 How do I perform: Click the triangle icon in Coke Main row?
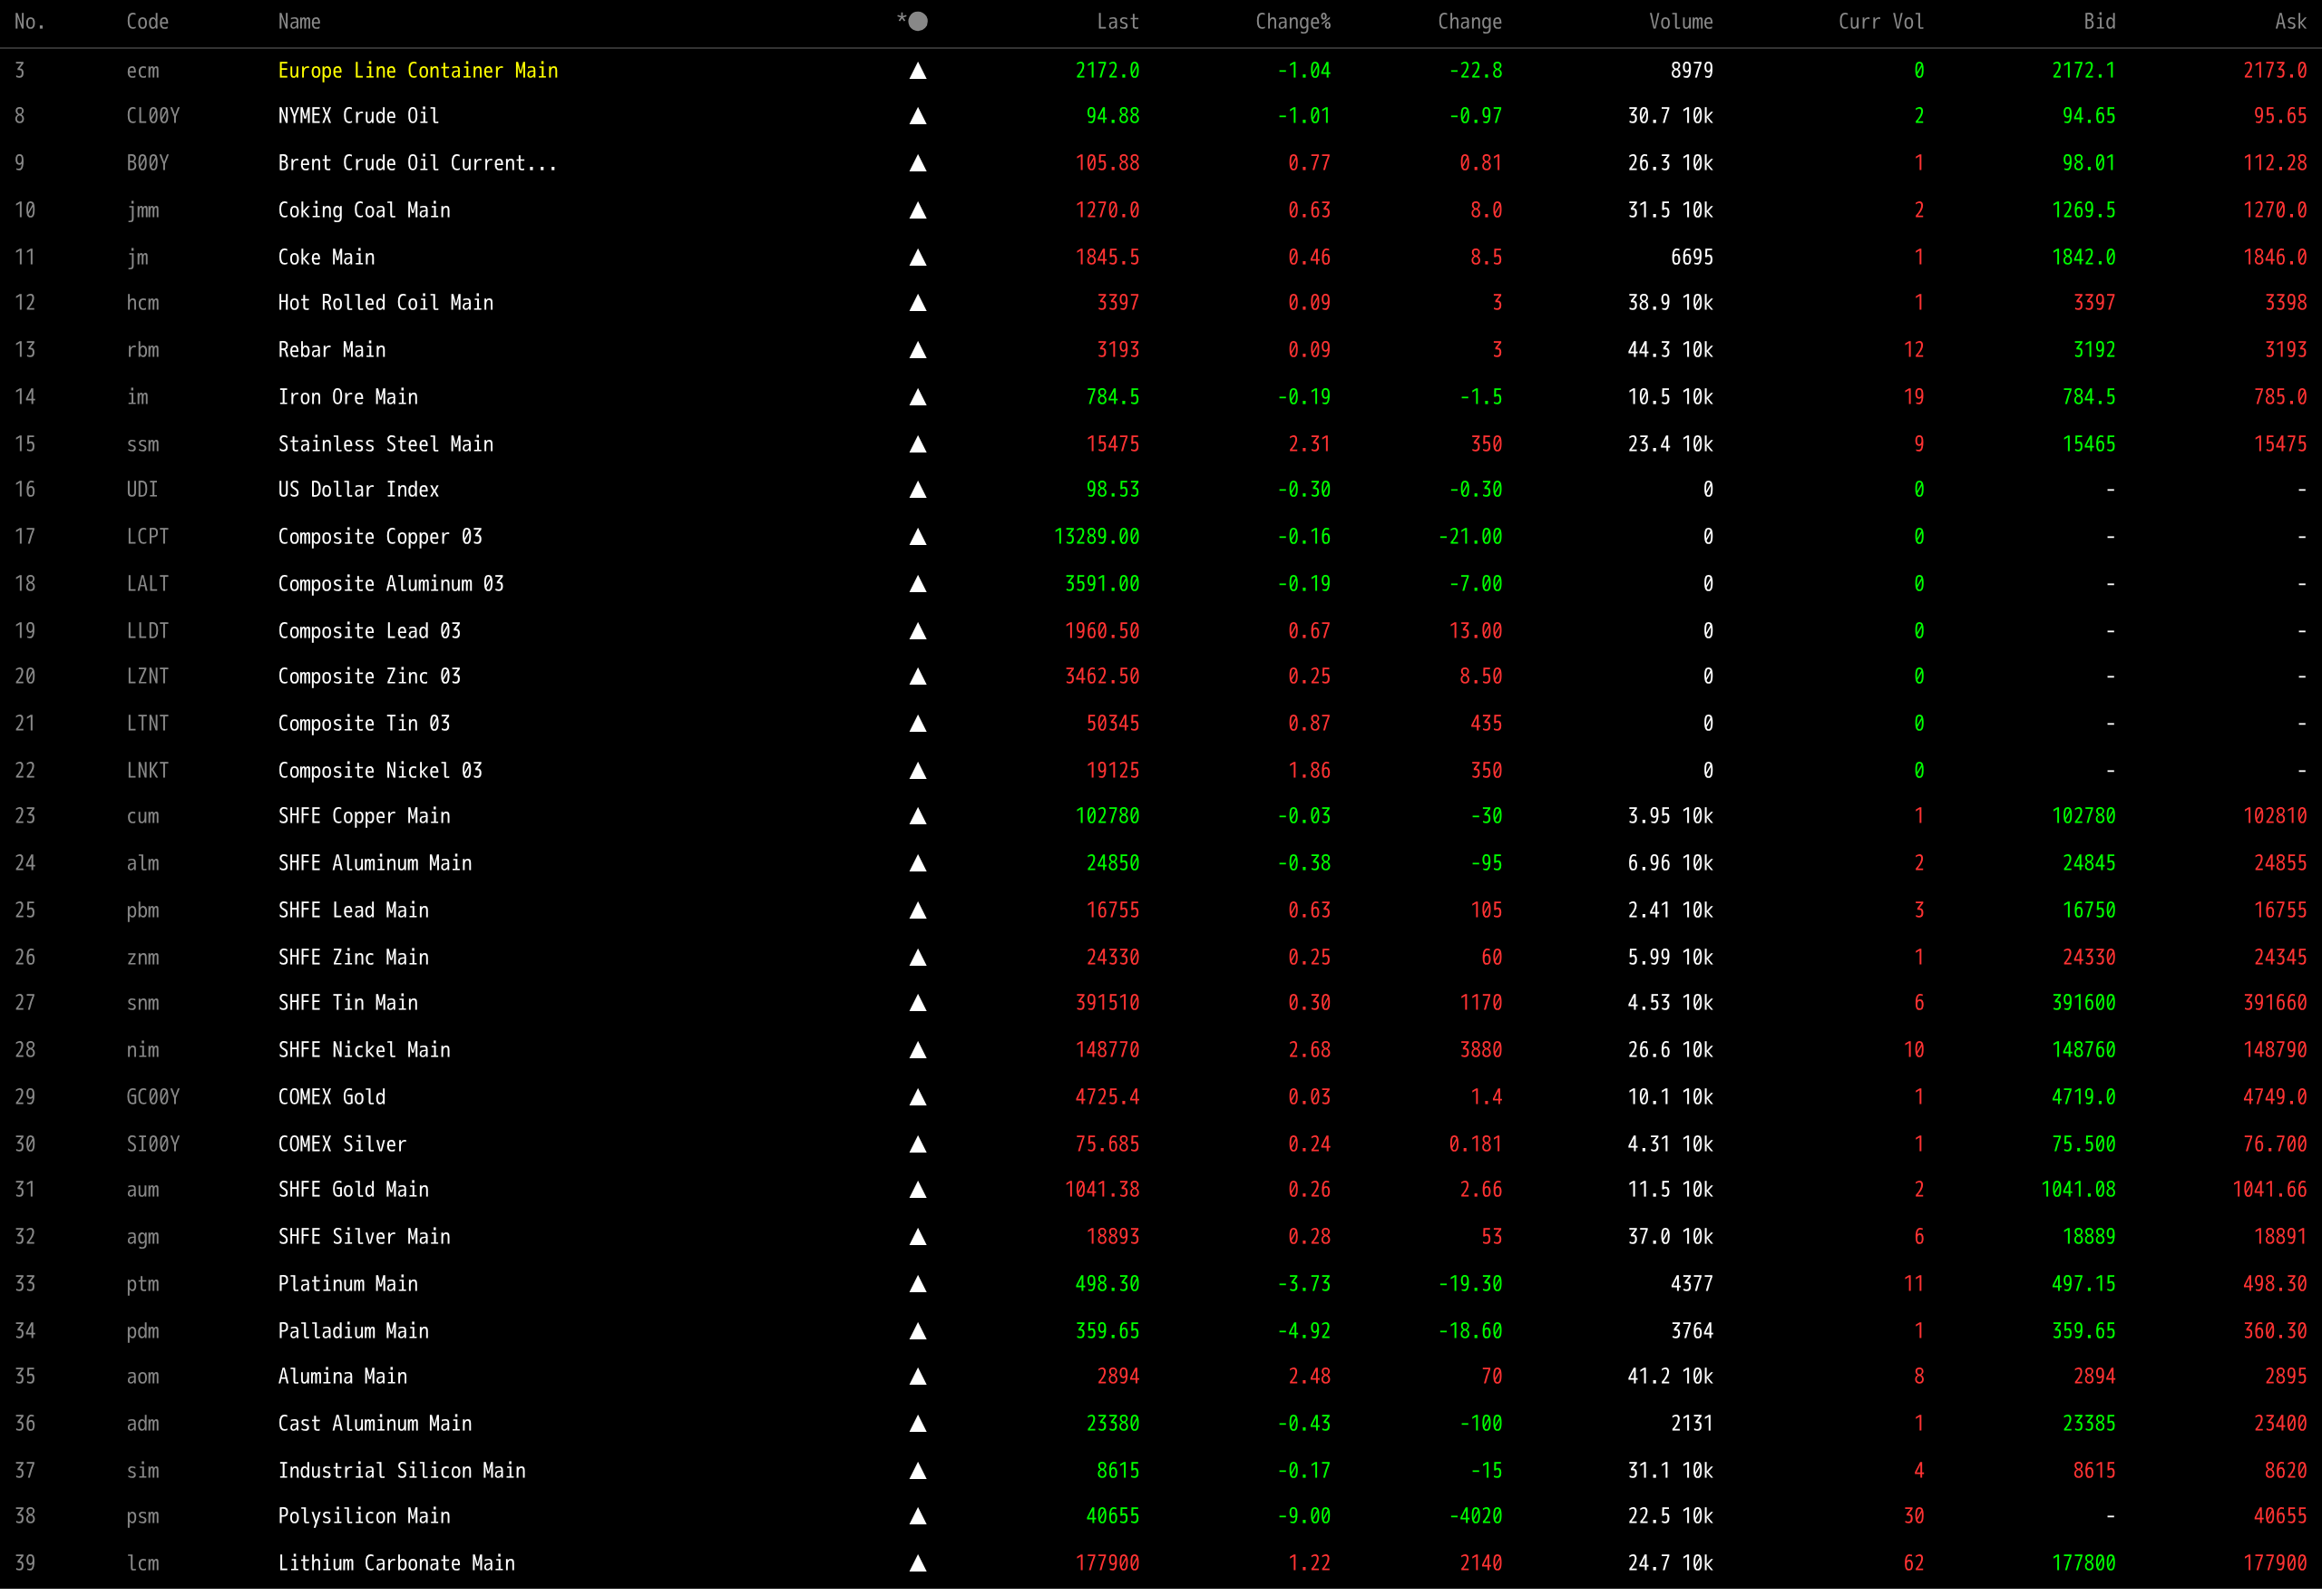tap(917, 258)
